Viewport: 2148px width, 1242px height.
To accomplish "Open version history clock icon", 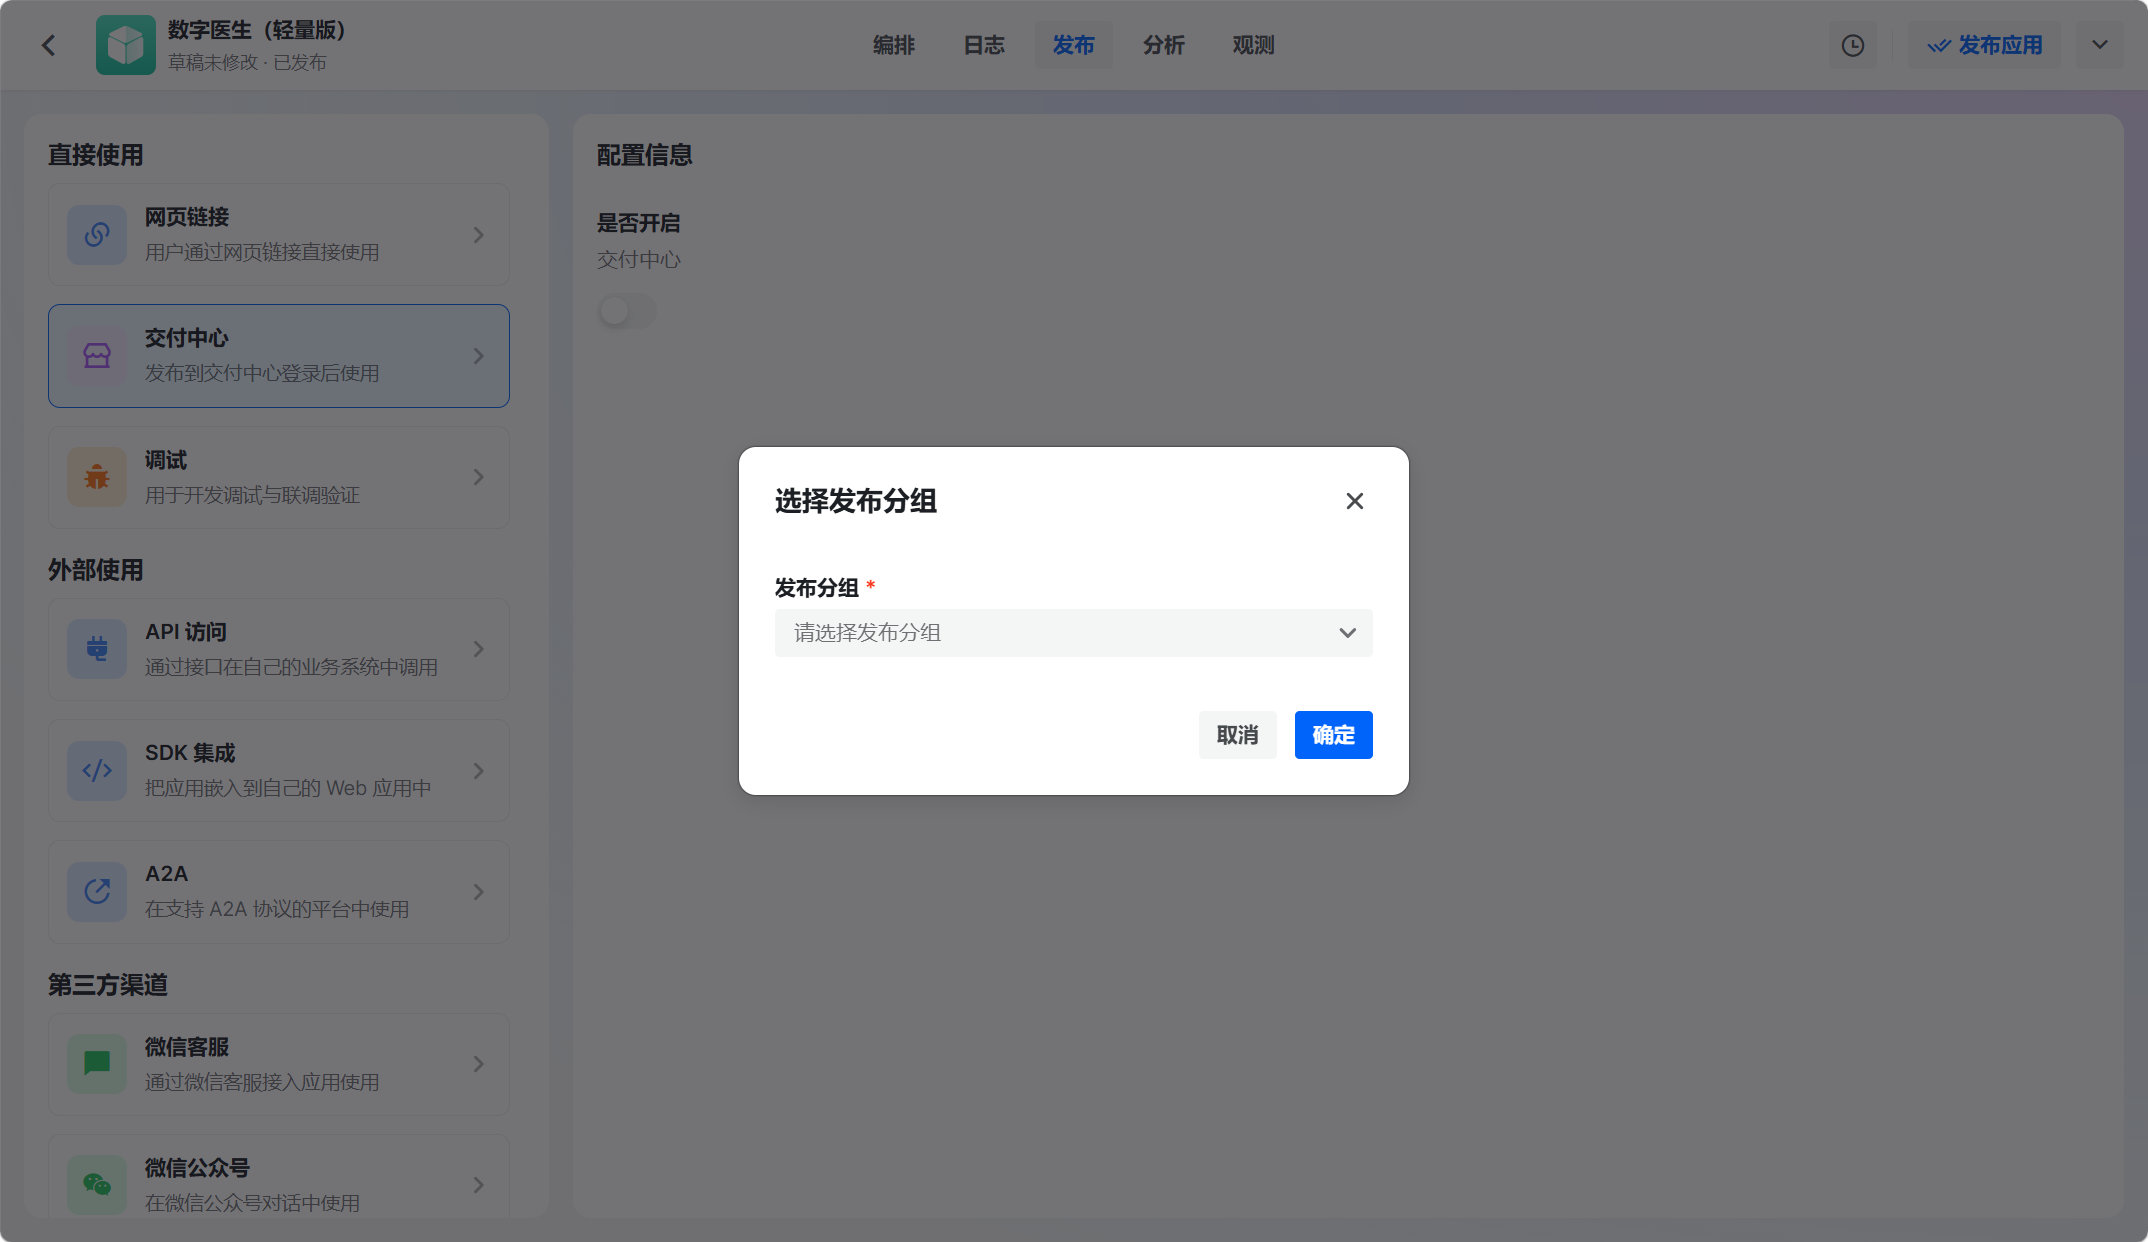I will pyautogui.click(x=1853, y=45).
